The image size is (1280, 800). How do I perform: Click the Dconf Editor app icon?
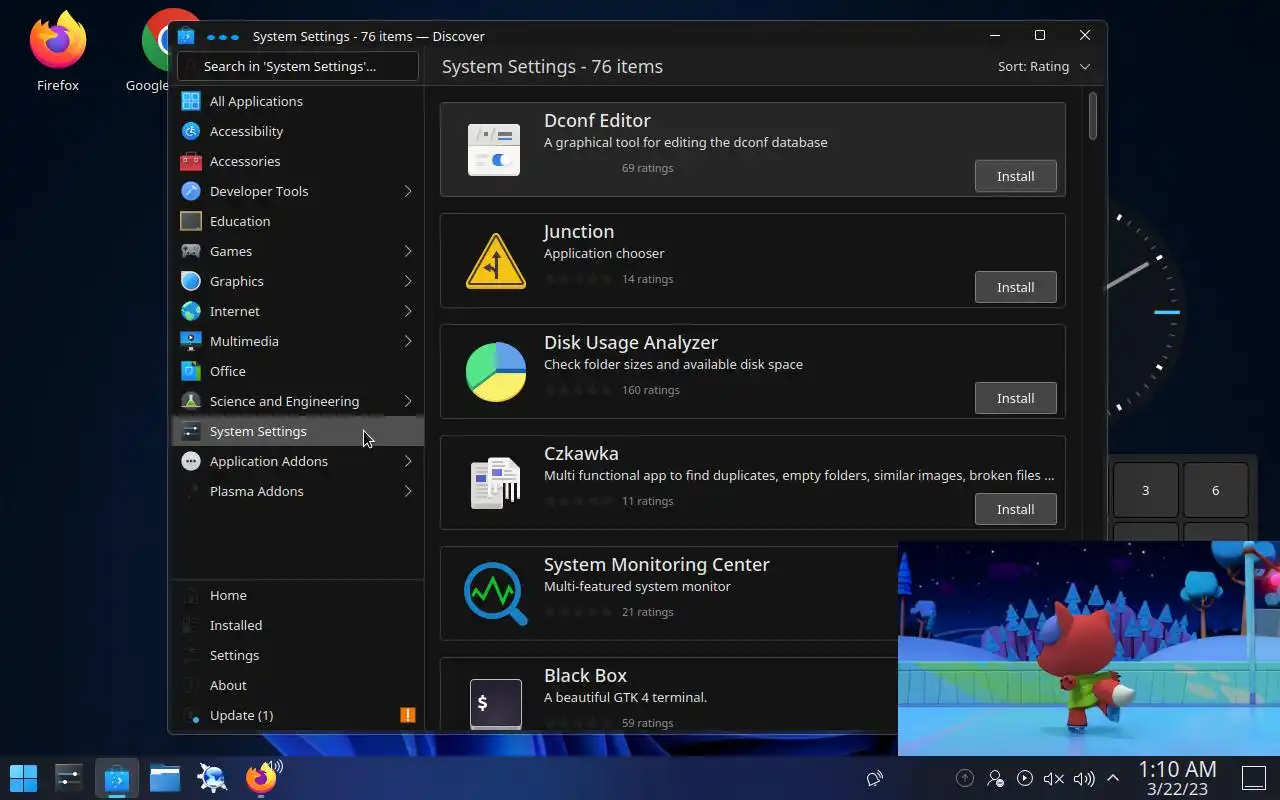(494, 149)
